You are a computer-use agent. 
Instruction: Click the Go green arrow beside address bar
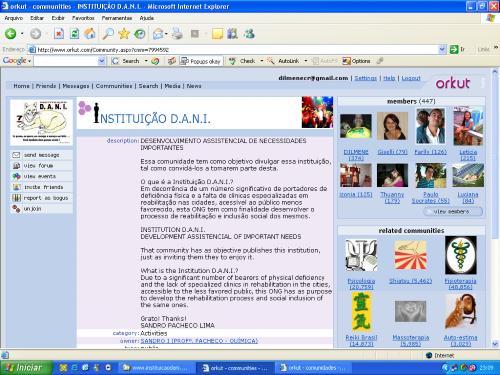(x=454, y=50)
